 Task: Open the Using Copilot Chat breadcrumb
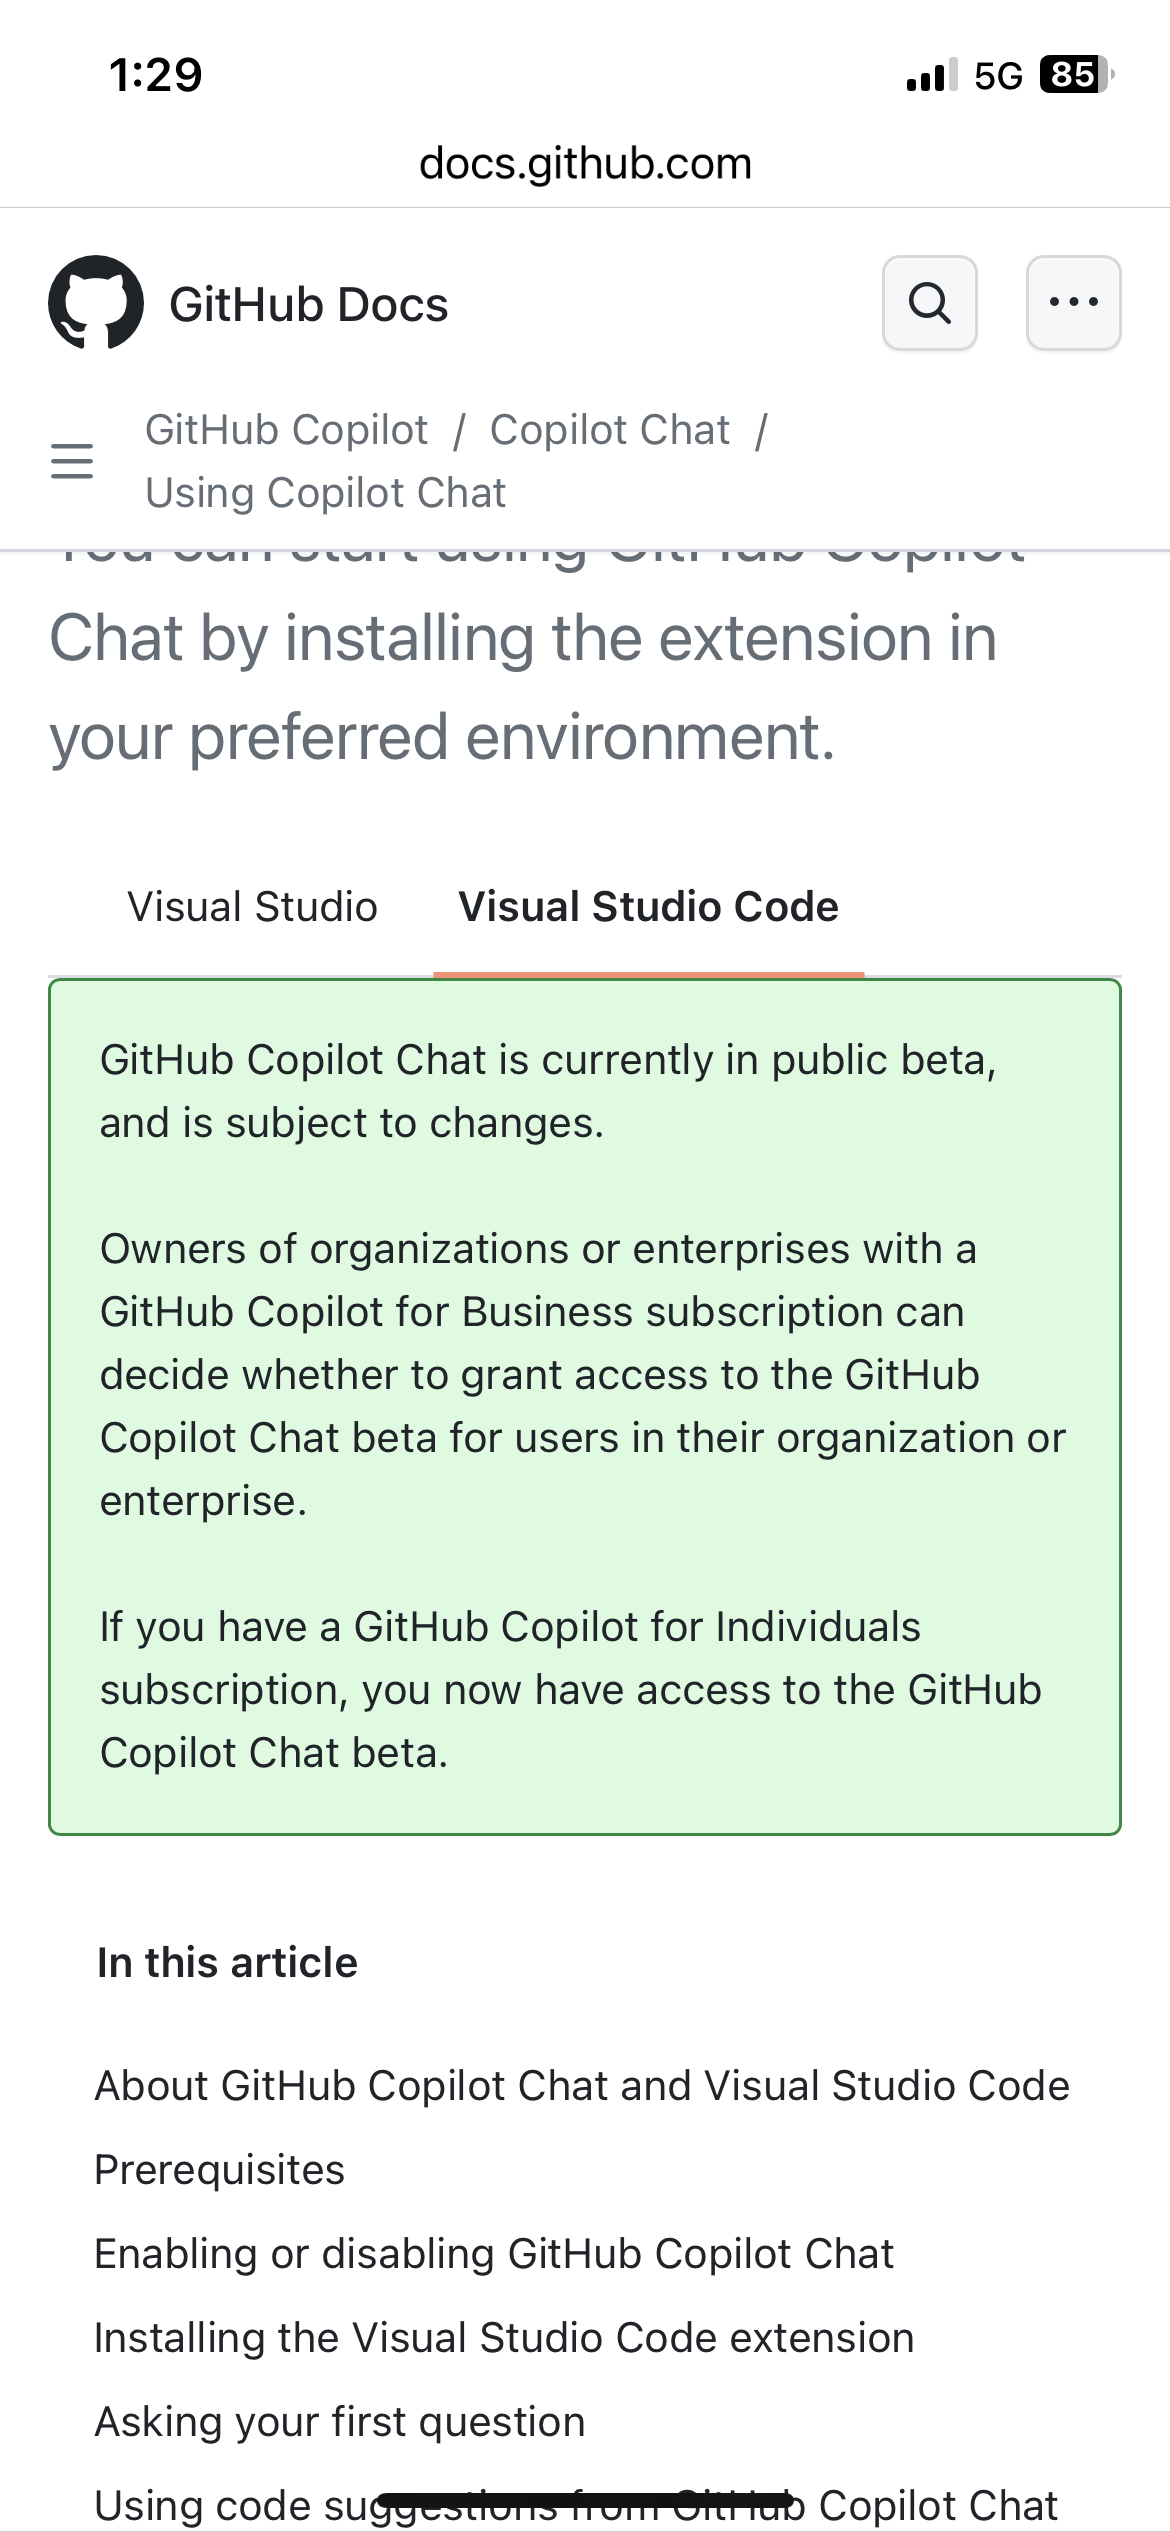coord(327,491)
